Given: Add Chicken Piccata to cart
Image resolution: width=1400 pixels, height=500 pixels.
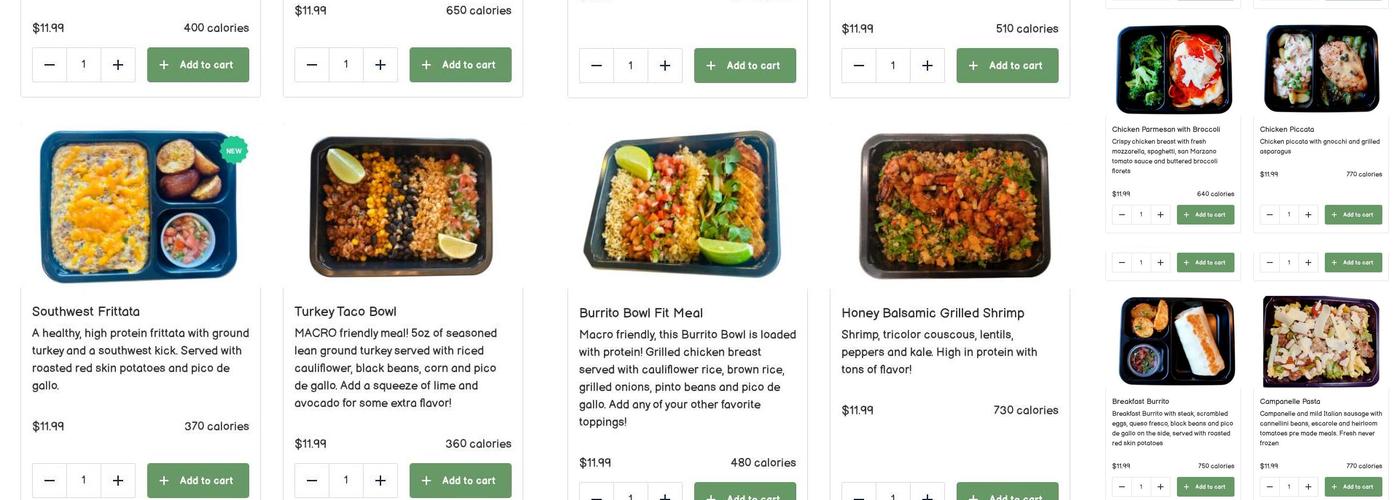Looking at the screenshot, I should [x=1353, y=214].
